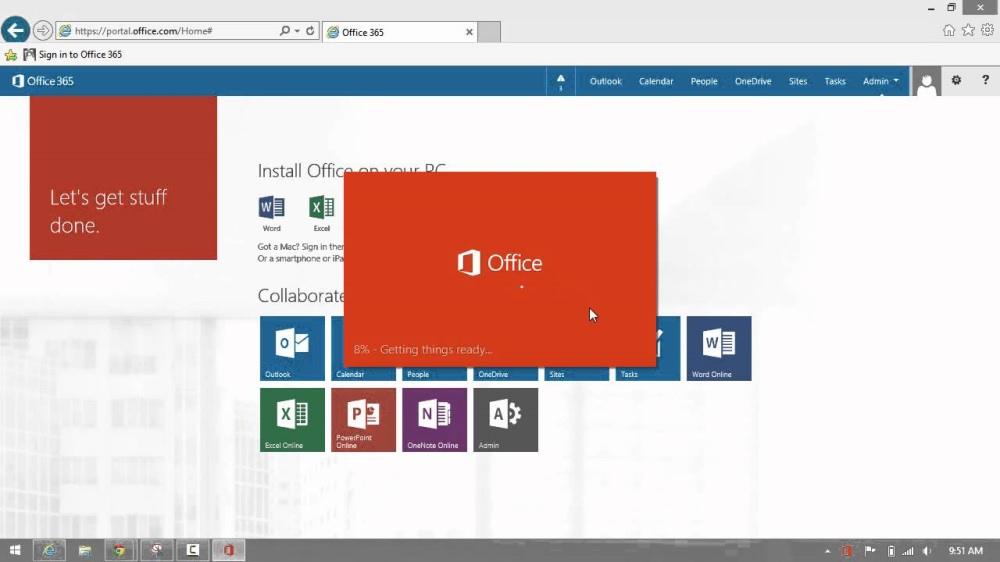The image size is (1000, 562).
Task: Click the URL address field
Action: 170,31
